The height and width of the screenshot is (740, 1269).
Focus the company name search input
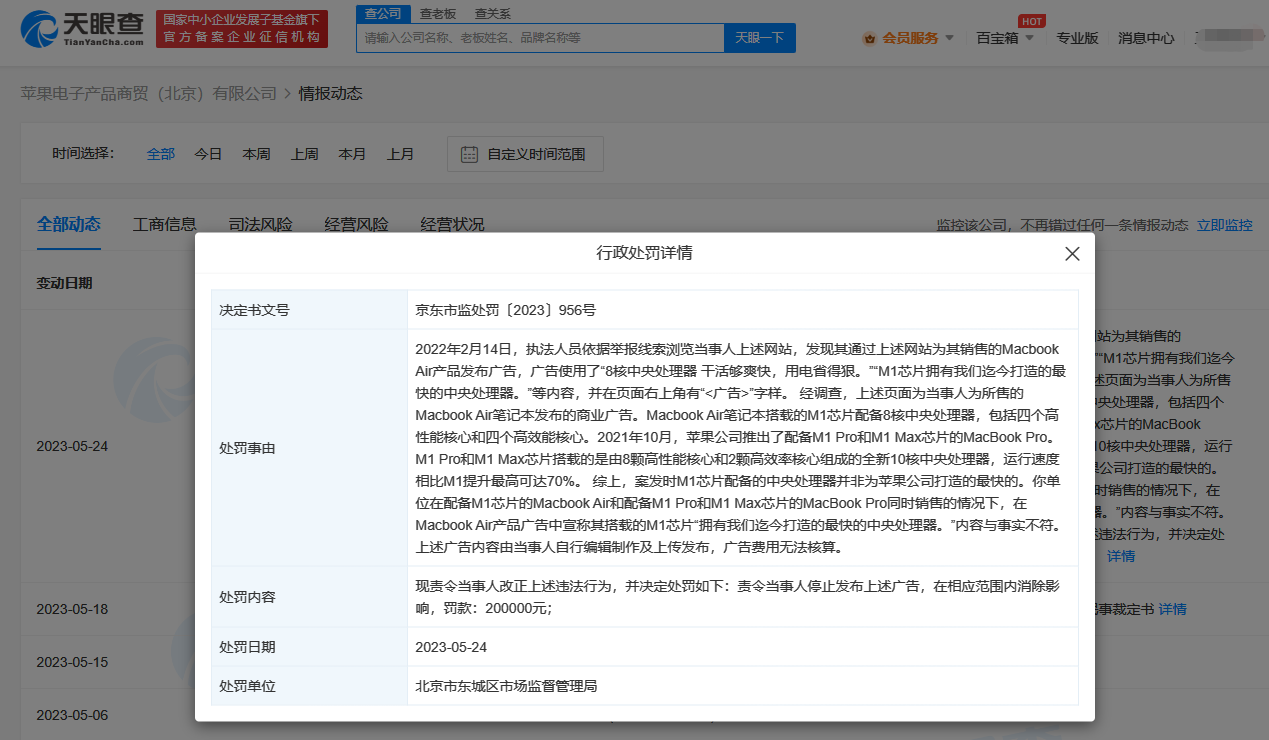540,38
